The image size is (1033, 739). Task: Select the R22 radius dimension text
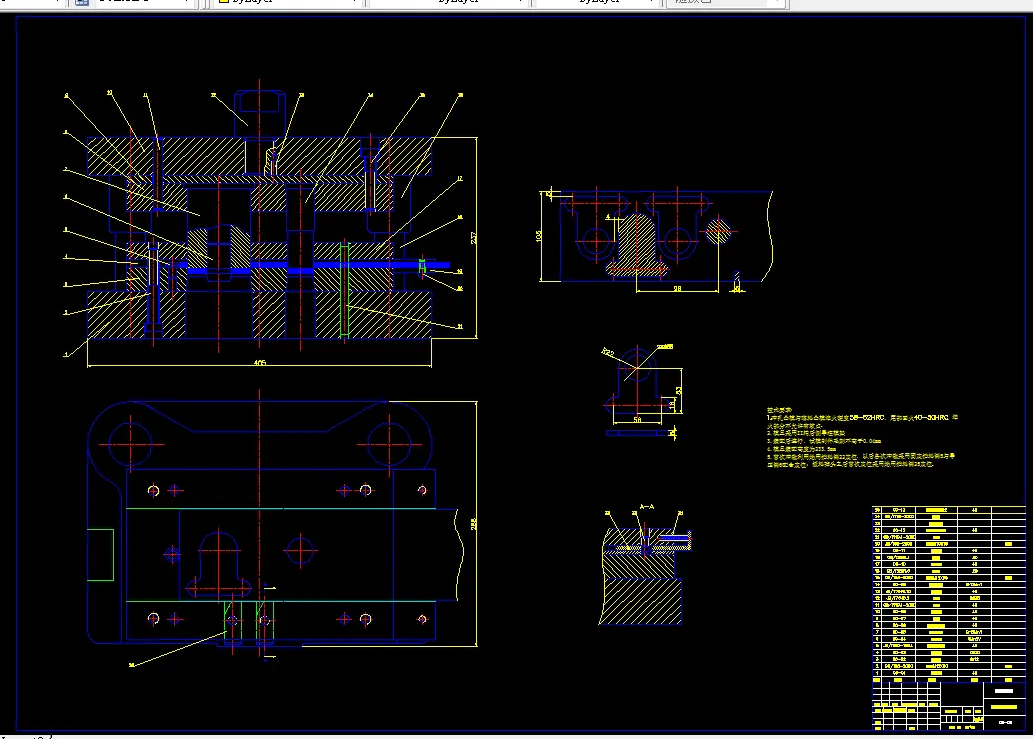click(x=607, y=352)
